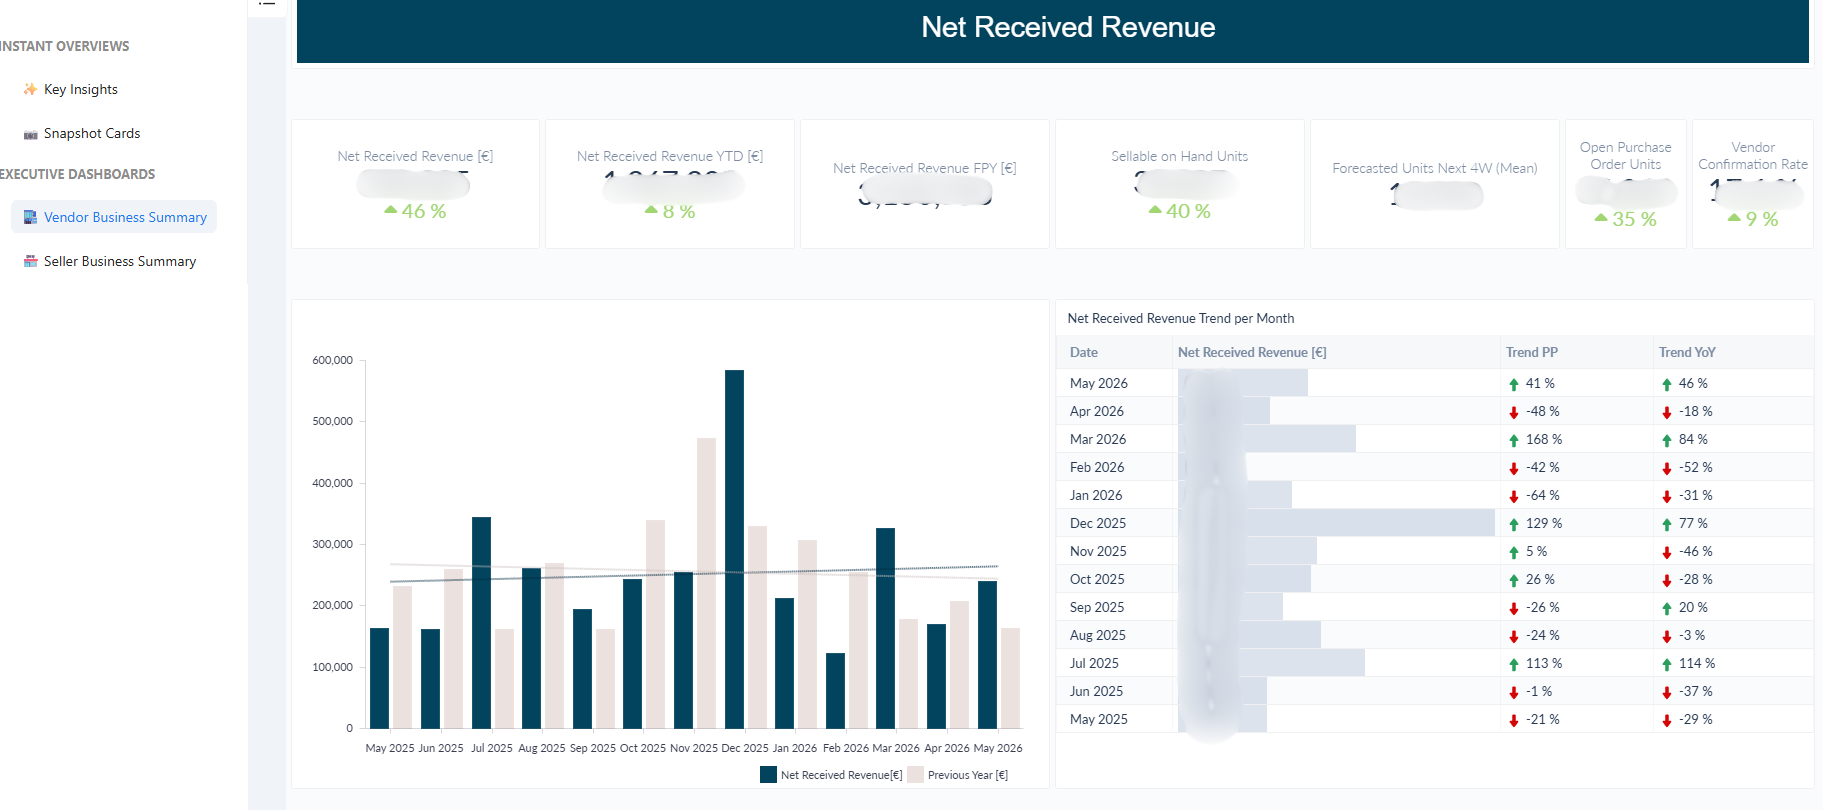Click the up arrow beside 26 %
Viewport: 1823px width, 810px height.
click(x=1514, y=580)
